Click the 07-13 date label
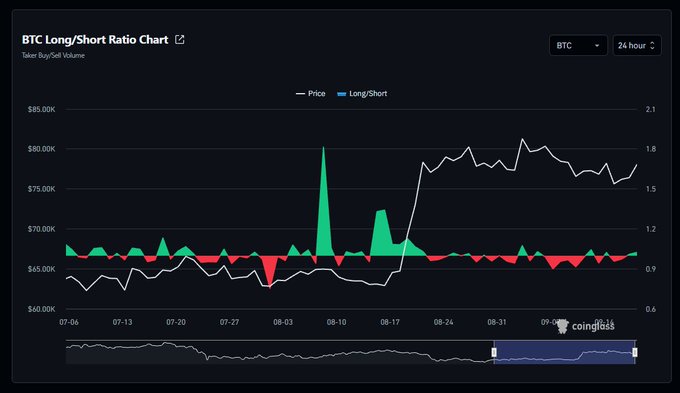Viewport: 680px width, 393px height. pyautogui.click(x=122, y=322)
